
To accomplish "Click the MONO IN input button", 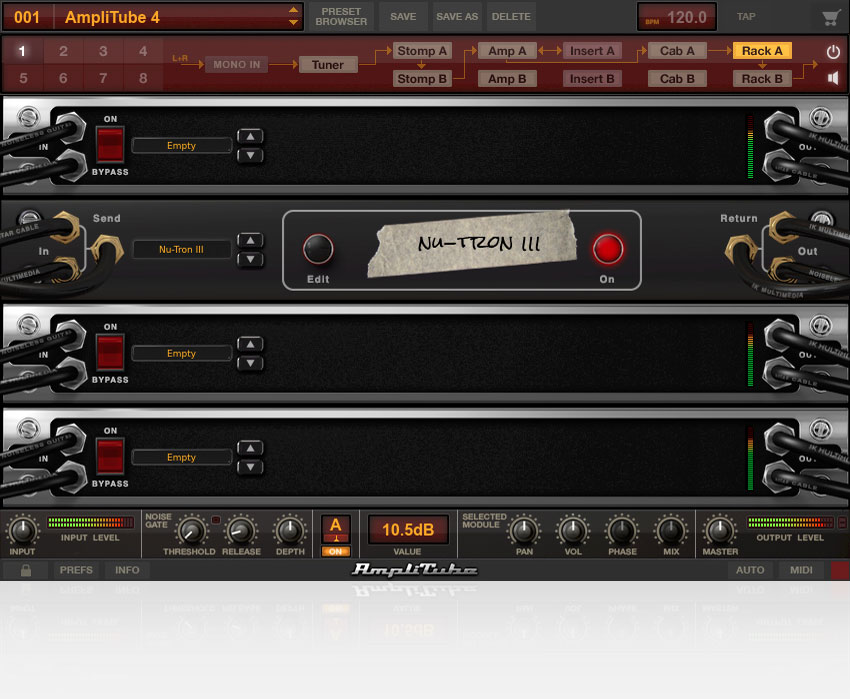I will (236, 65).
